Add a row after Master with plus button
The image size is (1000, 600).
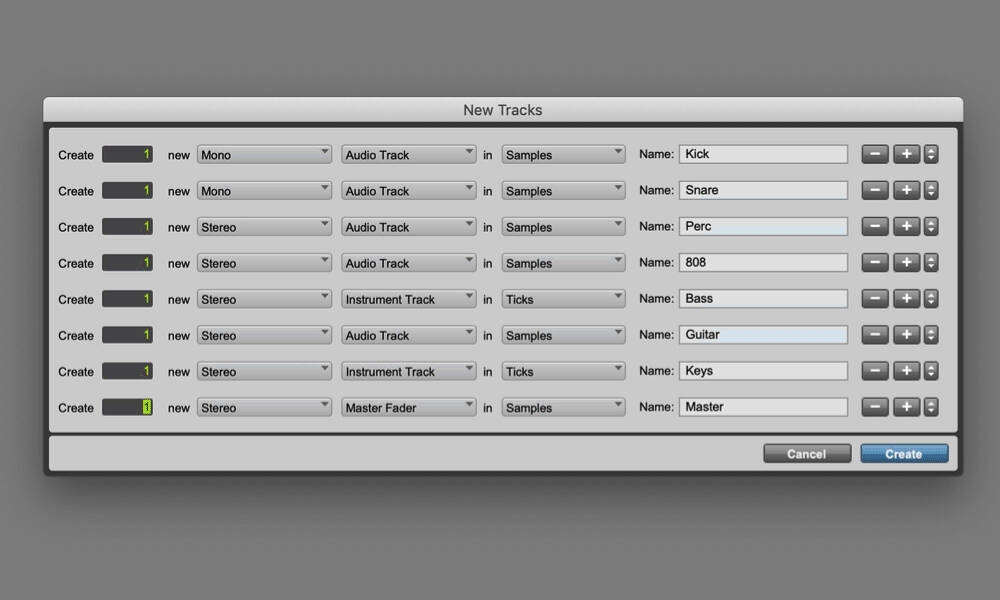click(906, 407)
